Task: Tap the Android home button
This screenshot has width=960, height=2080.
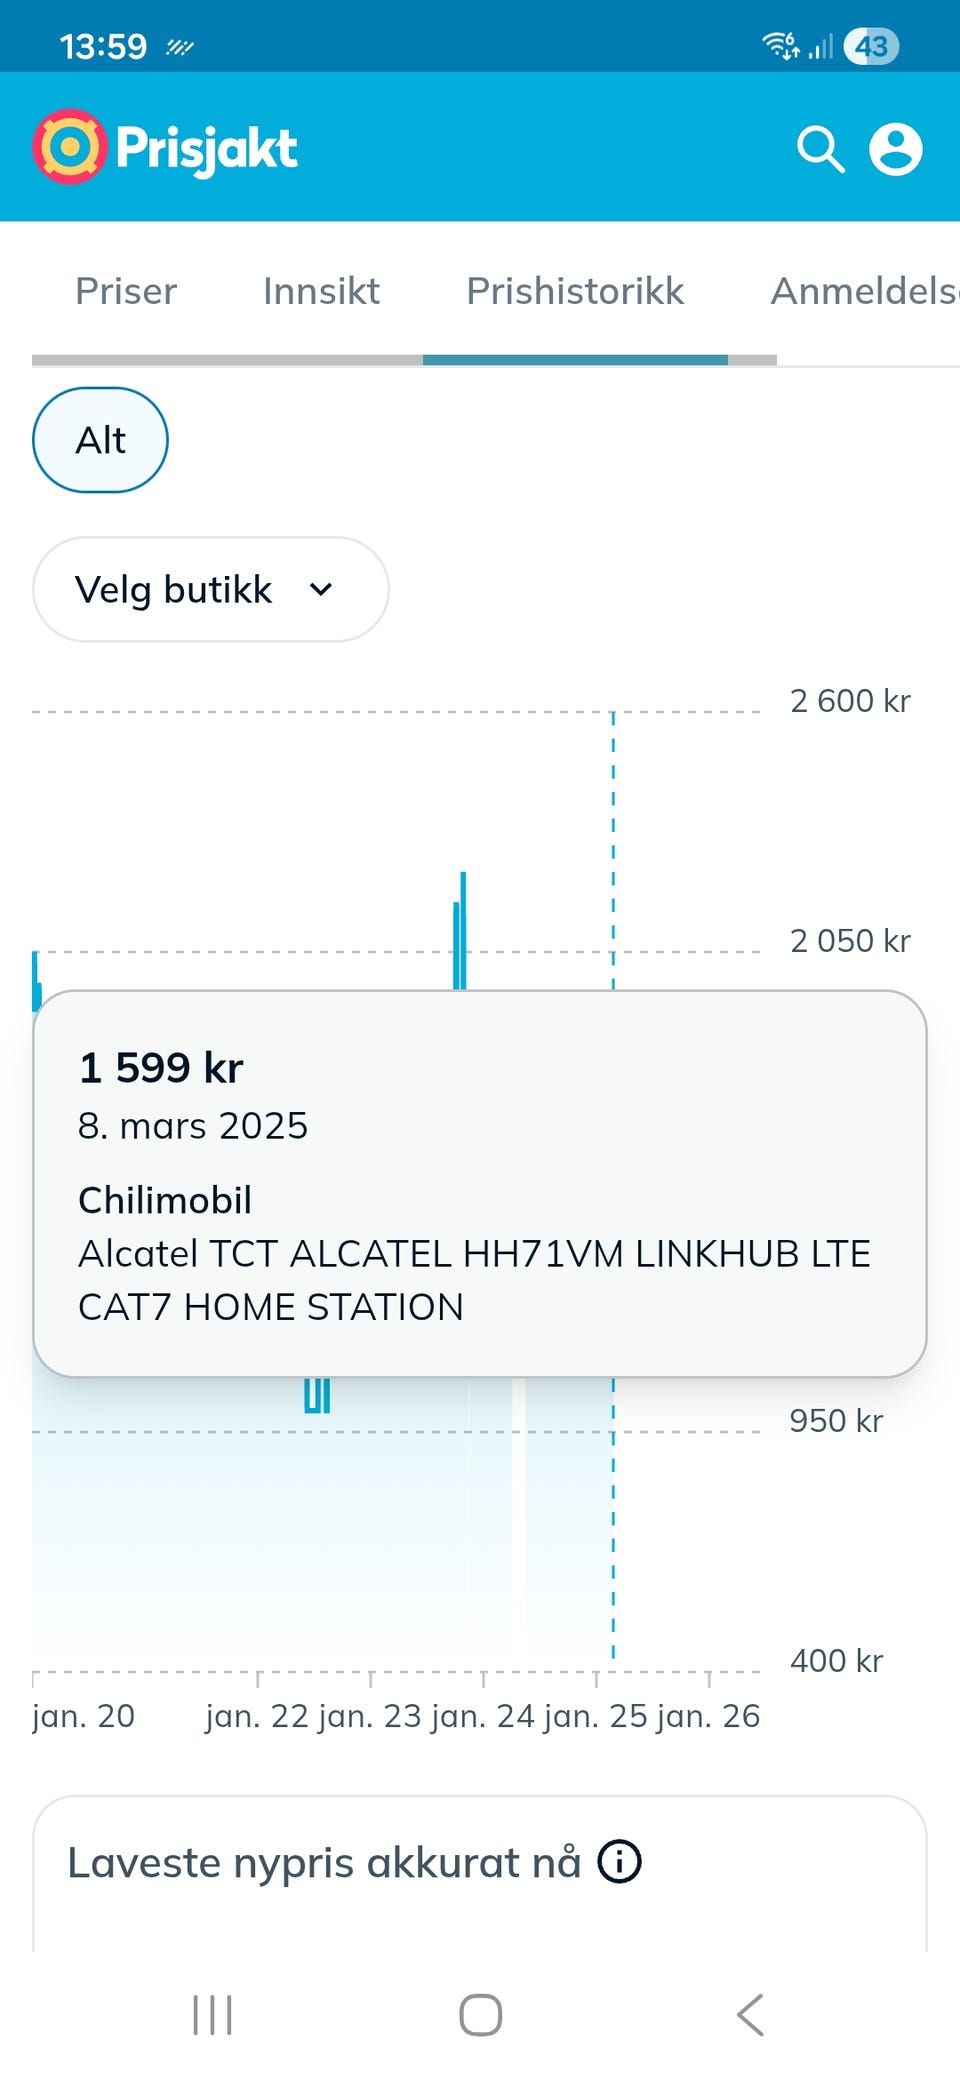Action: point(480,2014)
